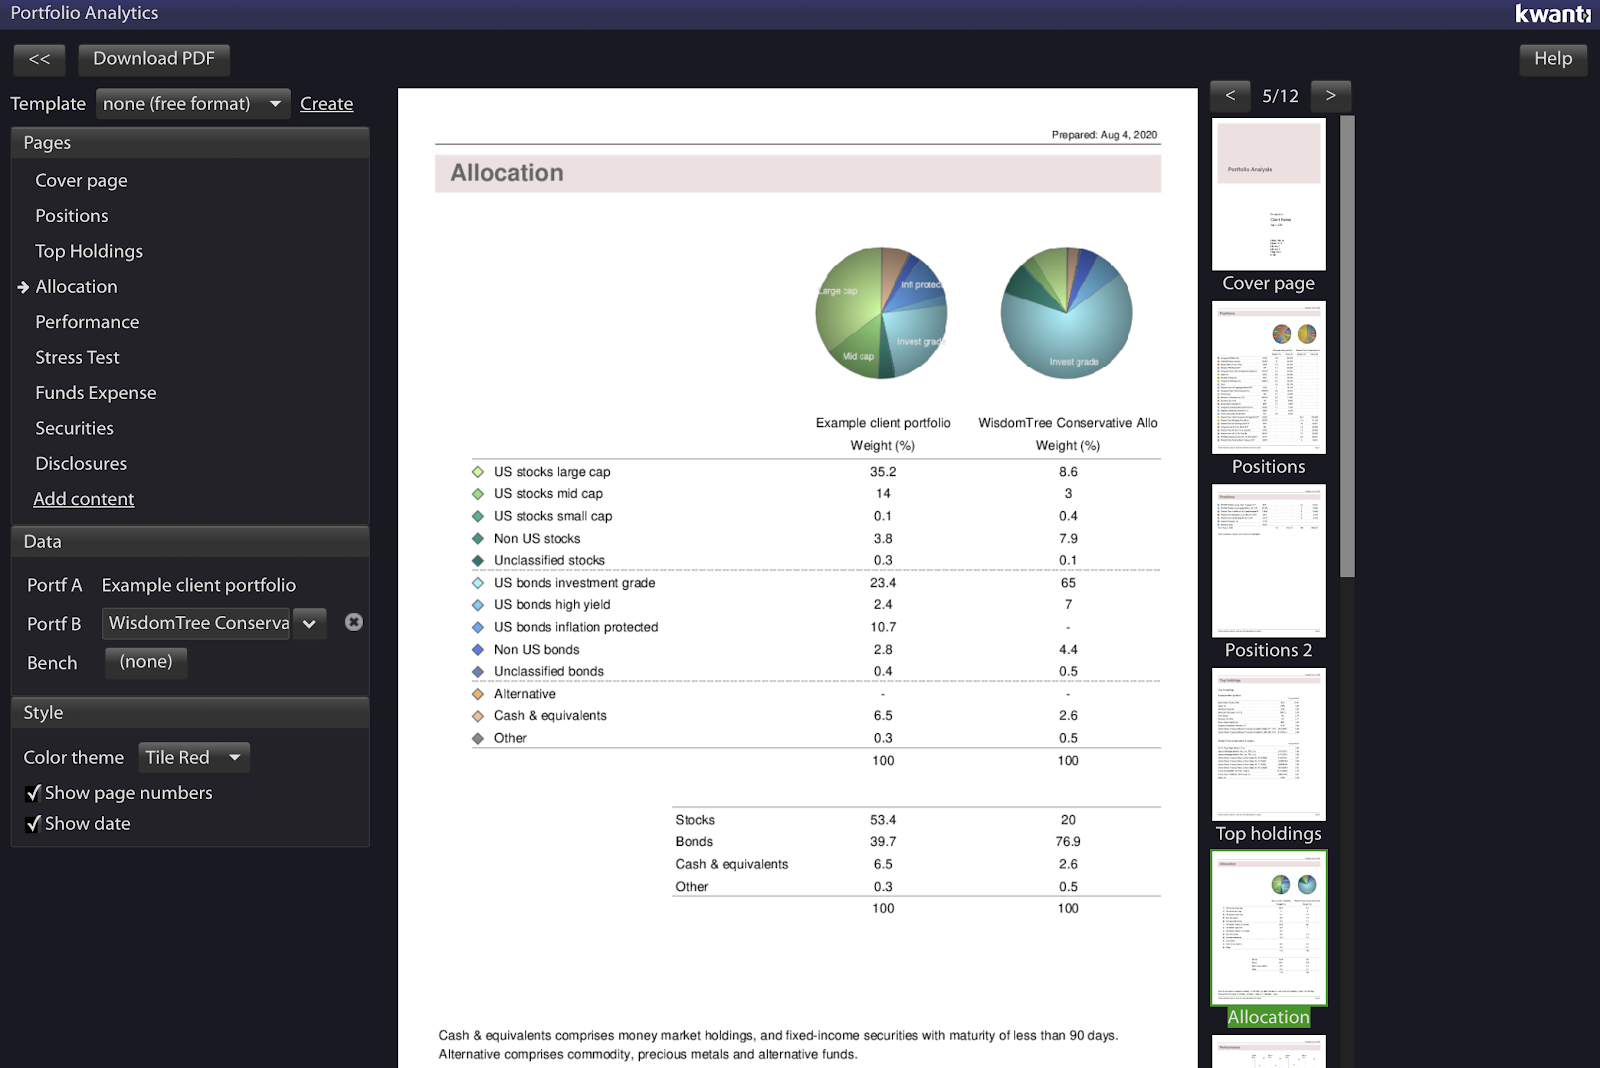Click the WisdomTree Conserva portfolio field
The height and width of the screenshot is (1068, 1600).
click(x=196, y=624)
